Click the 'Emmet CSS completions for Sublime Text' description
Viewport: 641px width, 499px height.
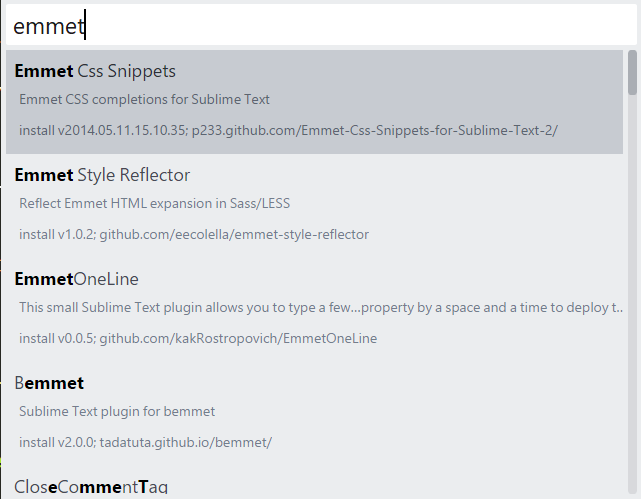[144, 99]
